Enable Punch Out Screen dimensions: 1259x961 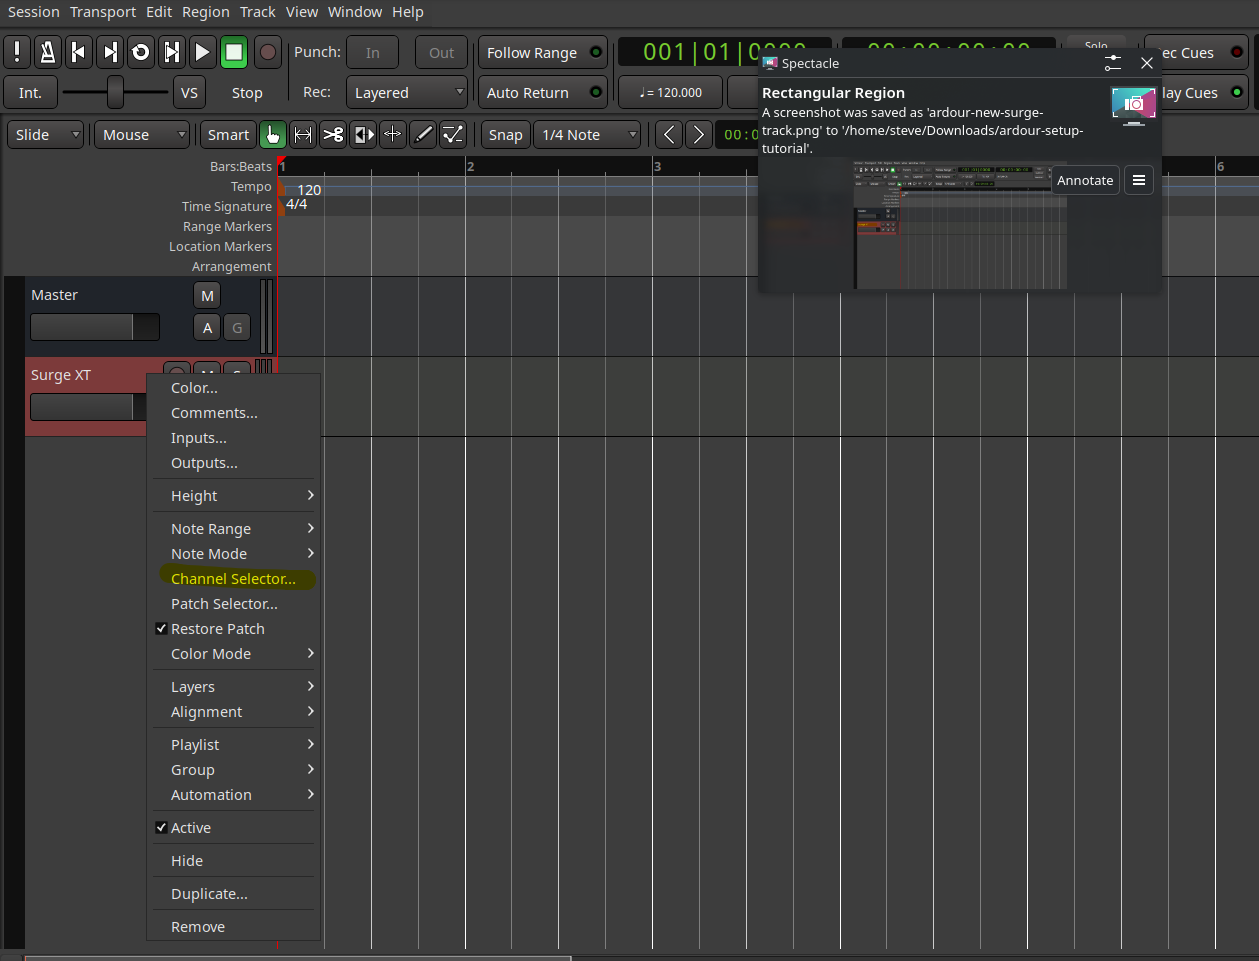442,52
